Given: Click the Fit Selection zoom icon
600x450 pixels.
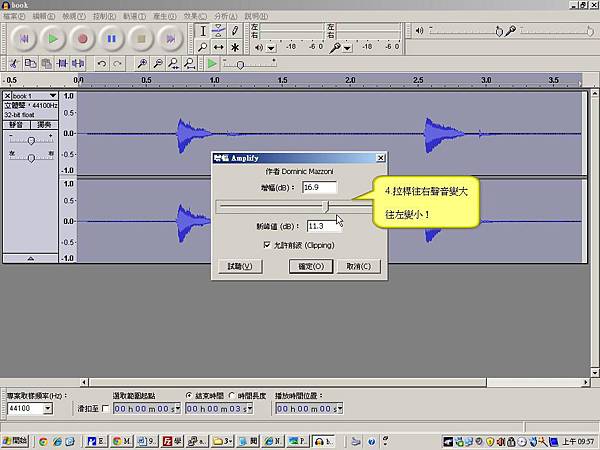Looking at the screenshot, I should click(174, 64).
